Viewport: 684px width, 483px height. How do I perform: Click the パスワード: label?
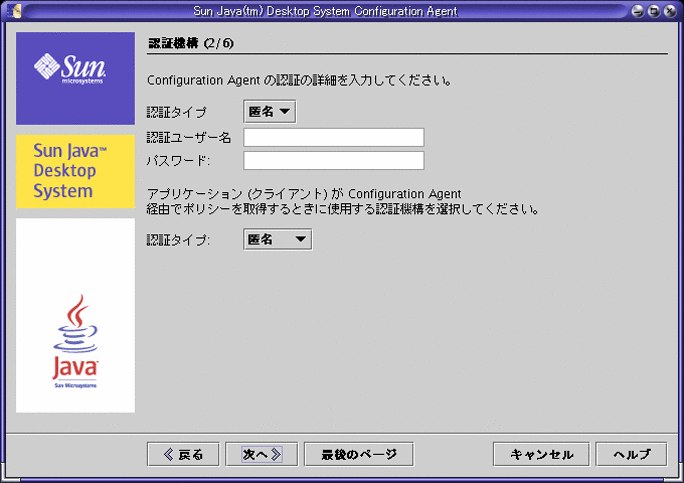(x=178, y=161)
